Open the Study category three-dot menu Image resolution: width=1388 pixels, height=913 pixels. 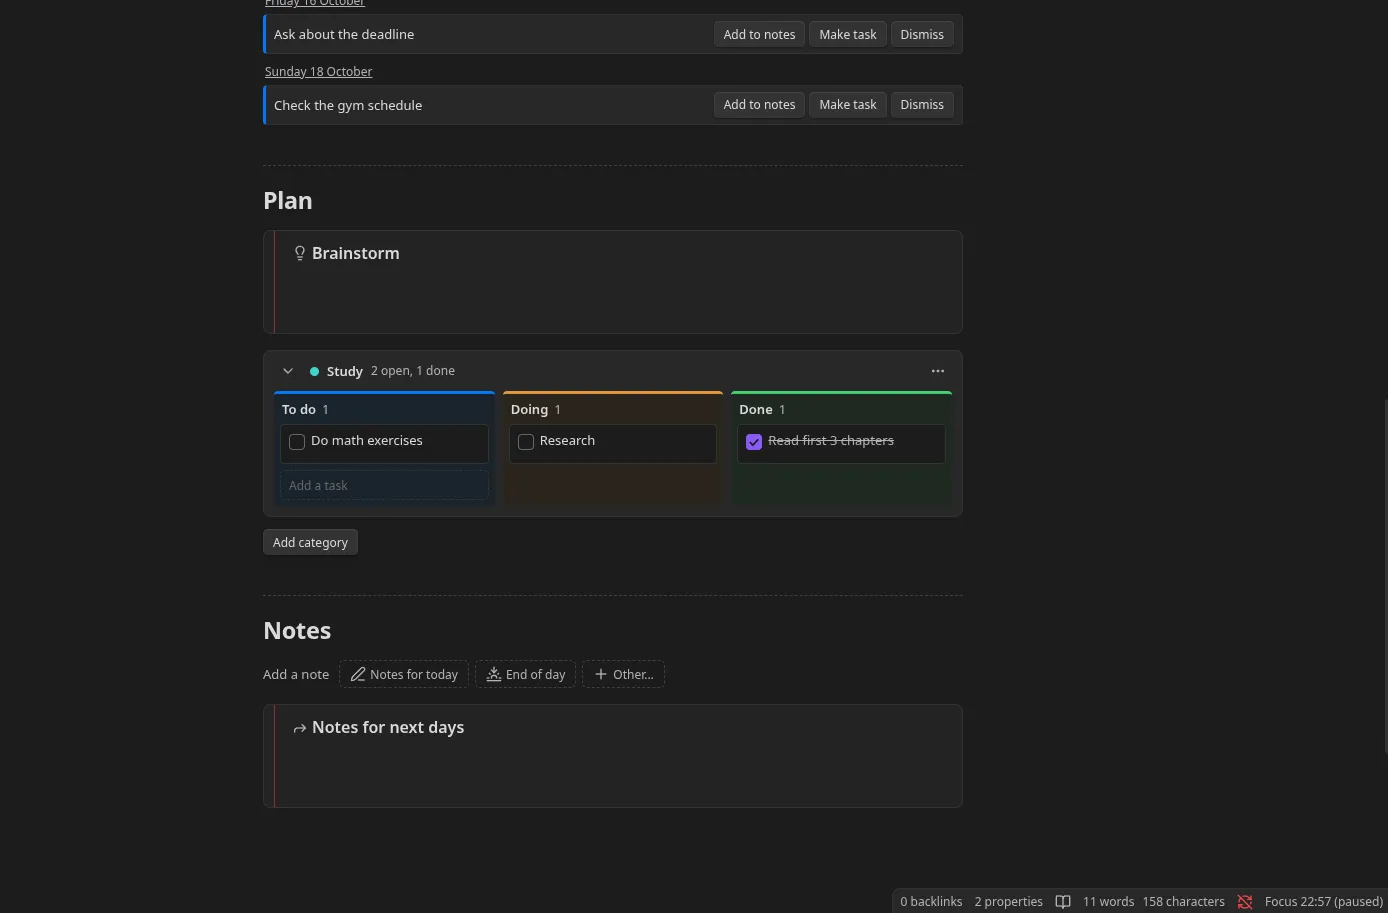938,371
